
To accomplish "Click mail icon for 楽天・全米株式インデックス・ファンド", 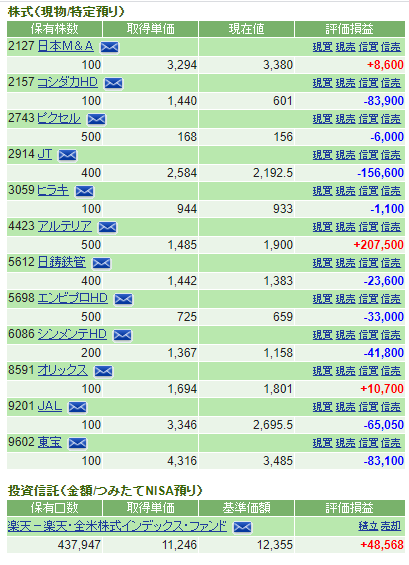I will 243,528.
